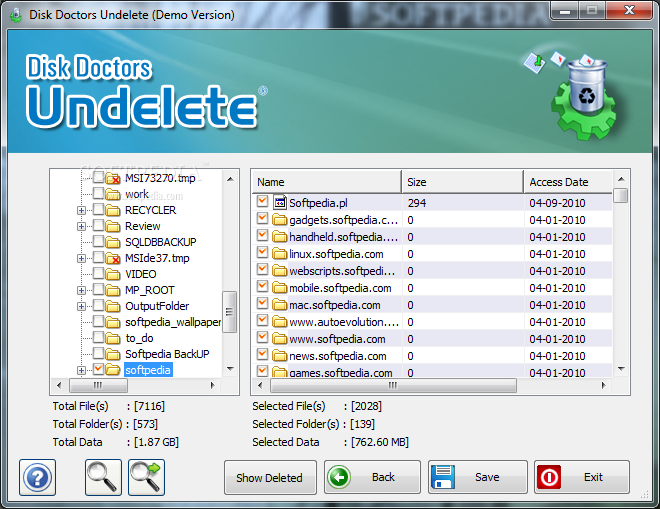660x509 pixels.
Task: Expand the MSIde37.tmp tree node
Action: (x=81, y=258)
